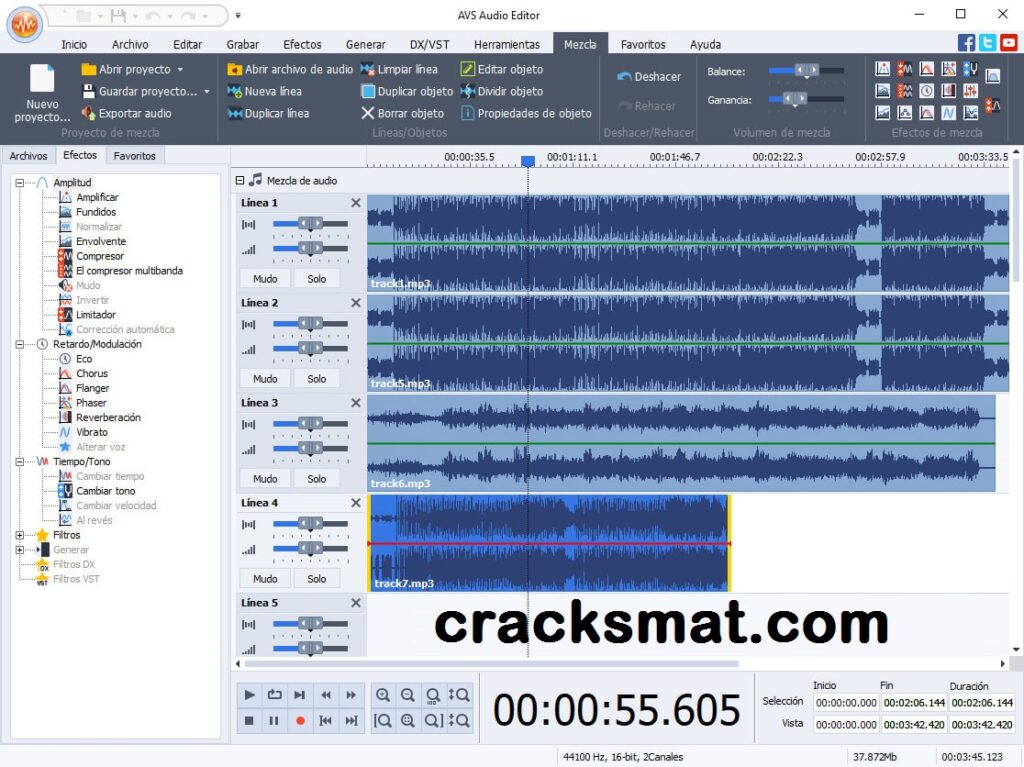Image resolution: width=1024 pixels, height=767 pixels.
Task: Select the Cambiar tono effect
Action: click(x=106, y=491)
